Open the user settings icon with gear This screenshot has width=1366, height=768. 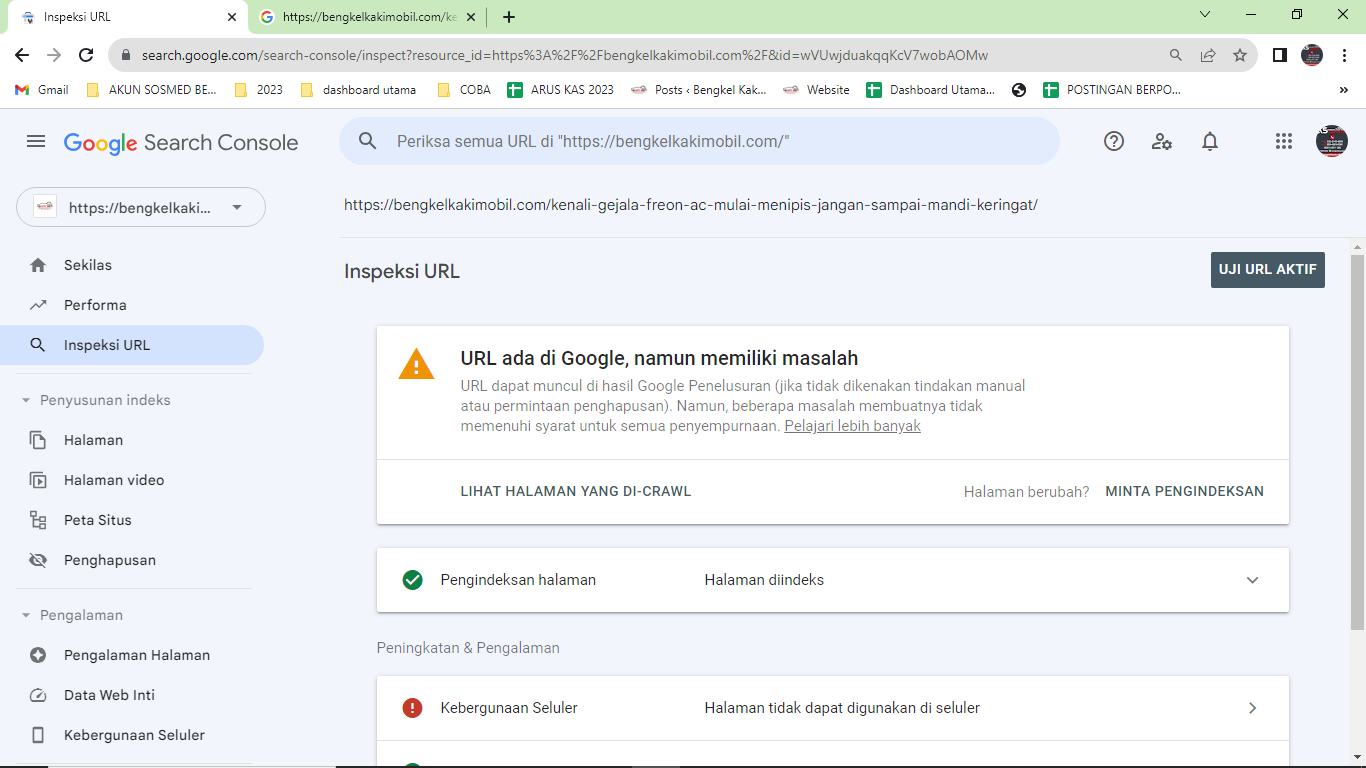click(1162, 142)
